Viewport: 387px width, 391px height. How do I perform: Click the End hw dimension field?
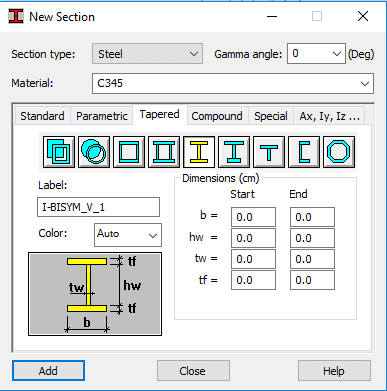click(312, 238)
